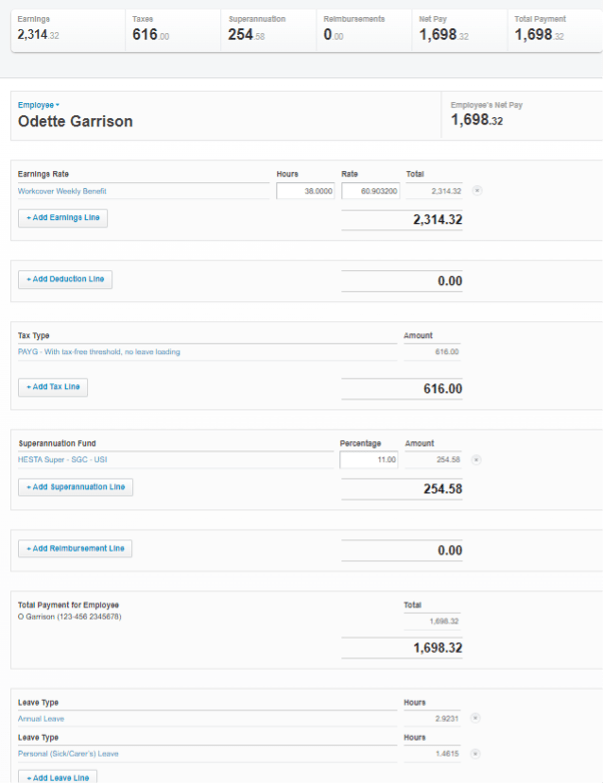This screenshot has width=604, height=784.
Task: Add a new tax line
Action: pos(53,387)
